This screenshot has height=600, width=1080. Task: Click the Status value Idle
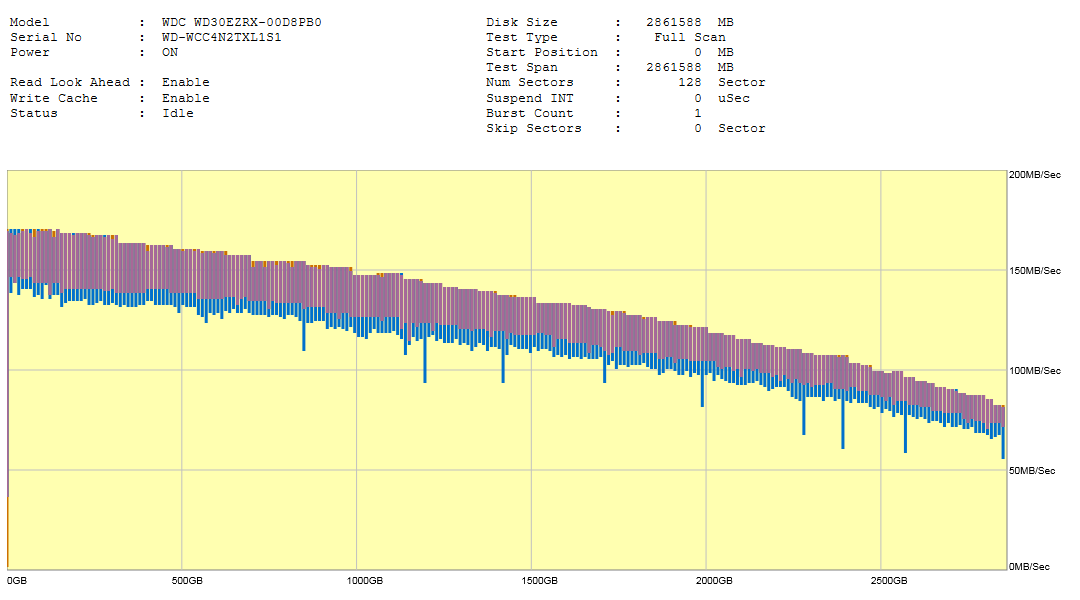coord(178,113)
